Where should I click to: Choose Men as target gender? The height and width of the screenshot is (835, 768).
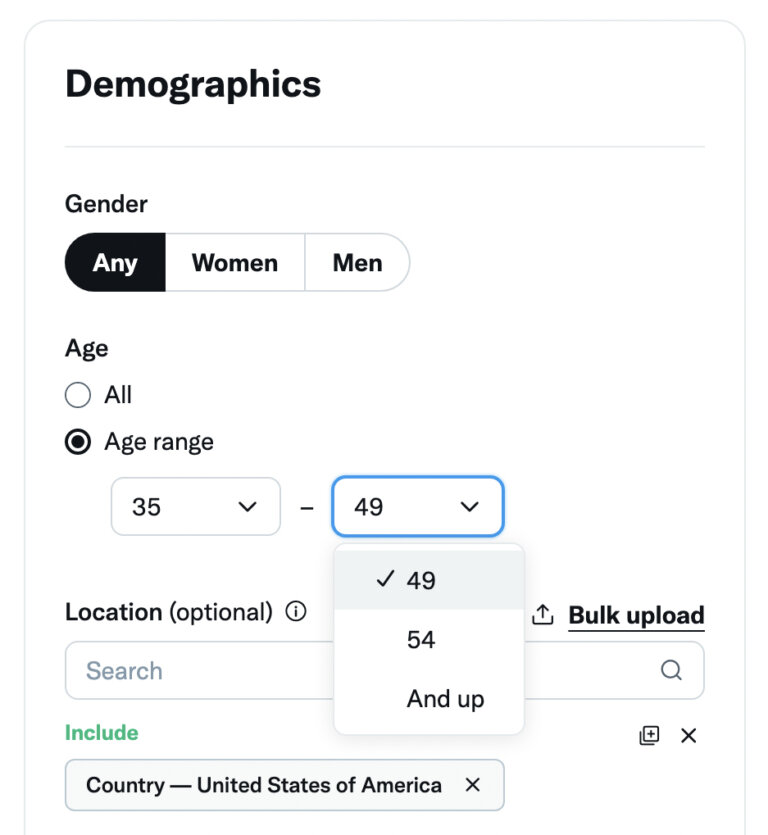pyautogui.click(x=357, y=263)
